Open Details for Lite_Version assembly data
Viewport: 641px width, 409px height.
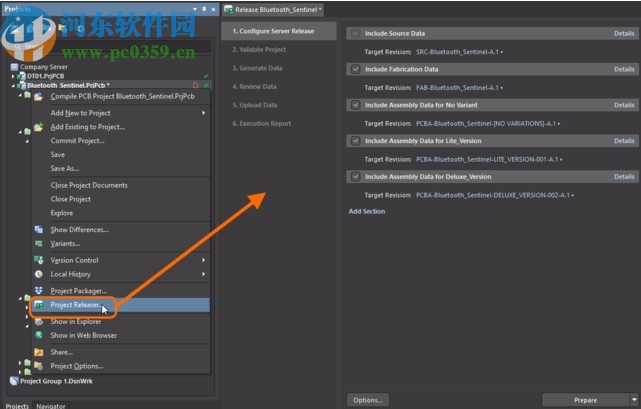click(x=624, y=141)
